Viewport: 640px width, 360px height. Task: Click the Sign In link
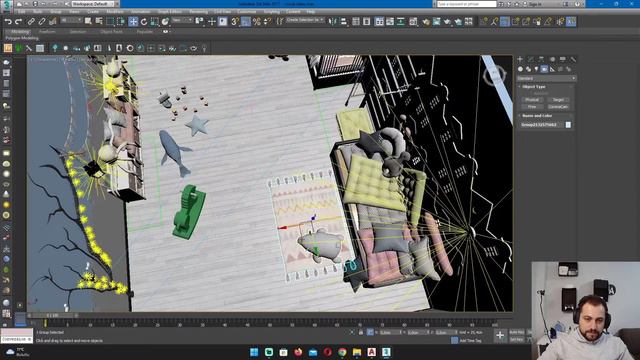pyautogui.click(x=535, y=4)
